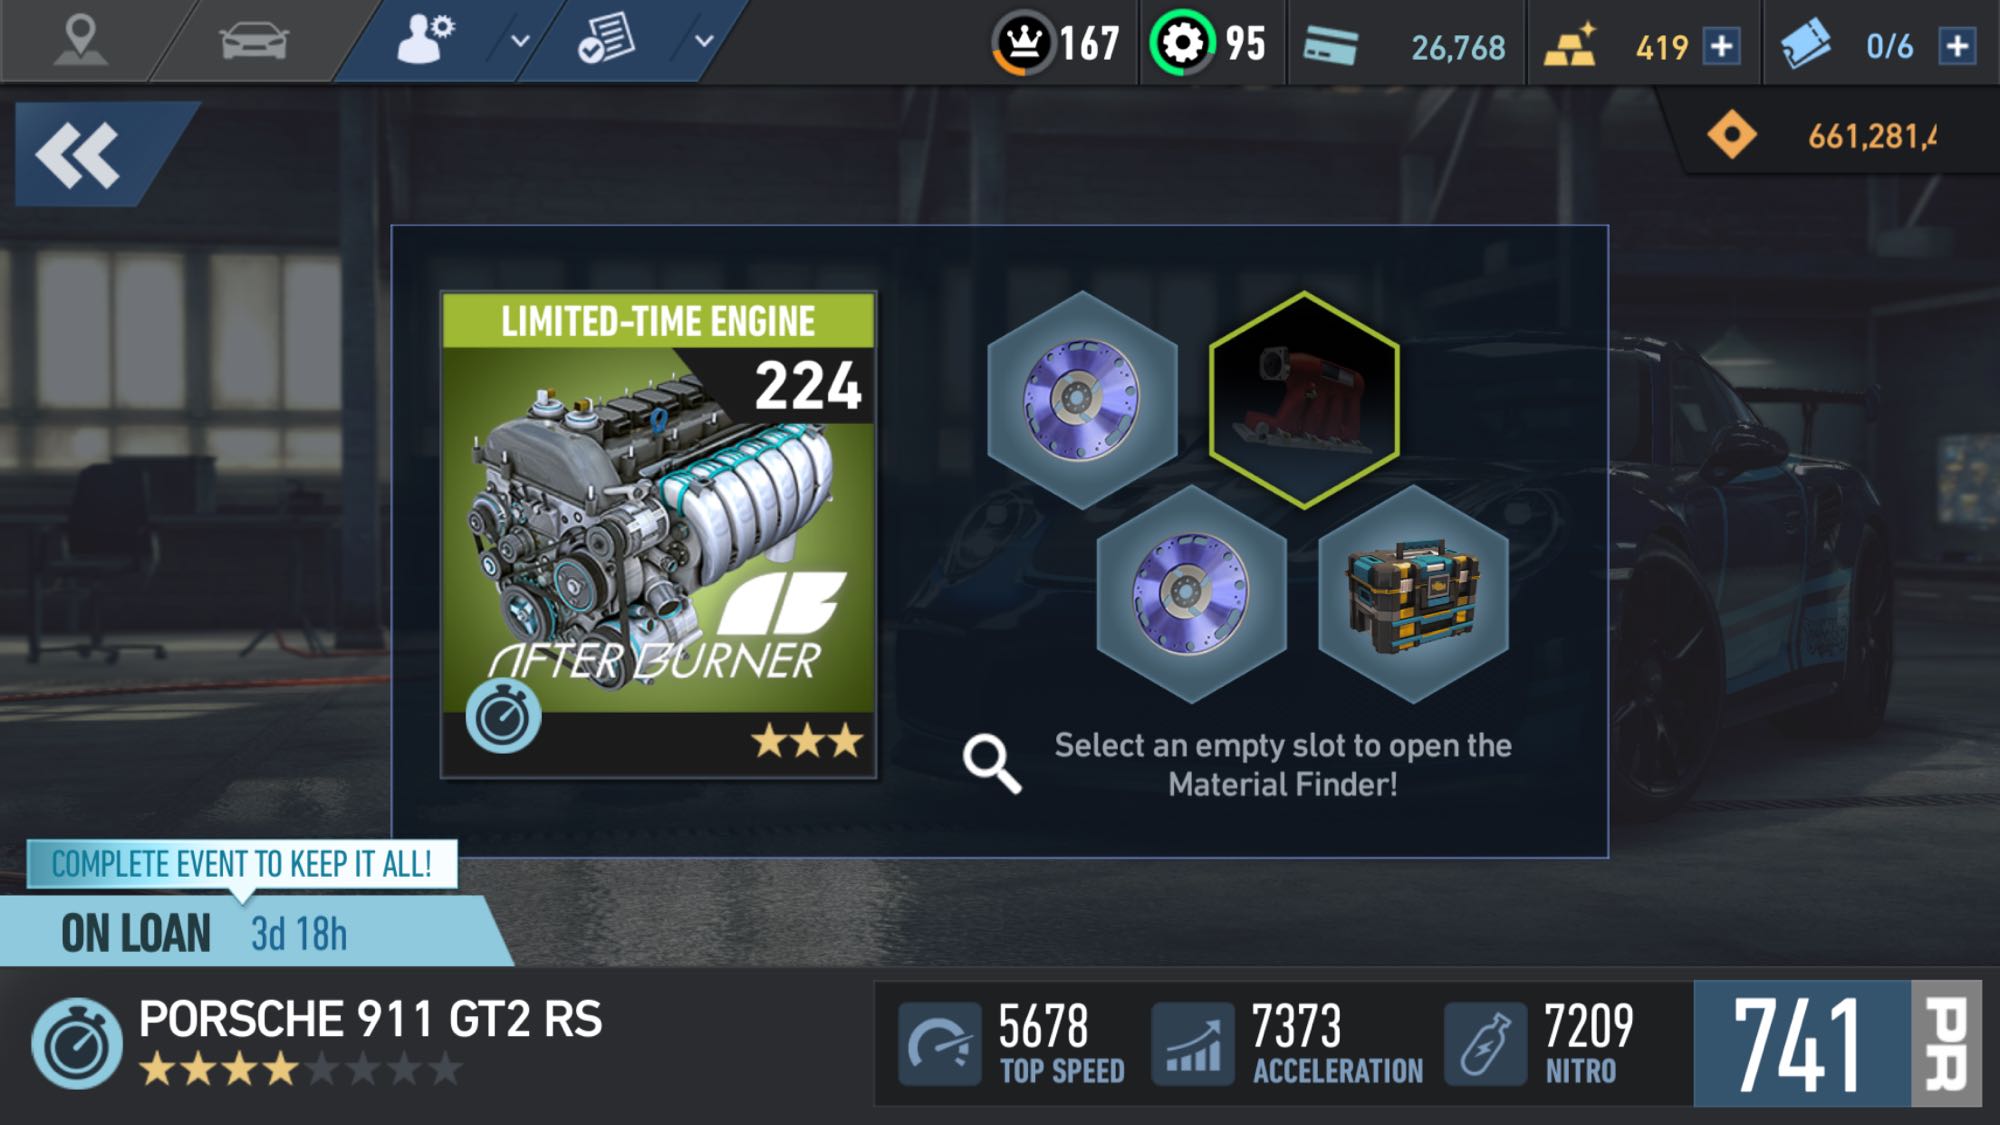Select the Limited-Time Engine Afterburner card

click(x=658, y=535)
